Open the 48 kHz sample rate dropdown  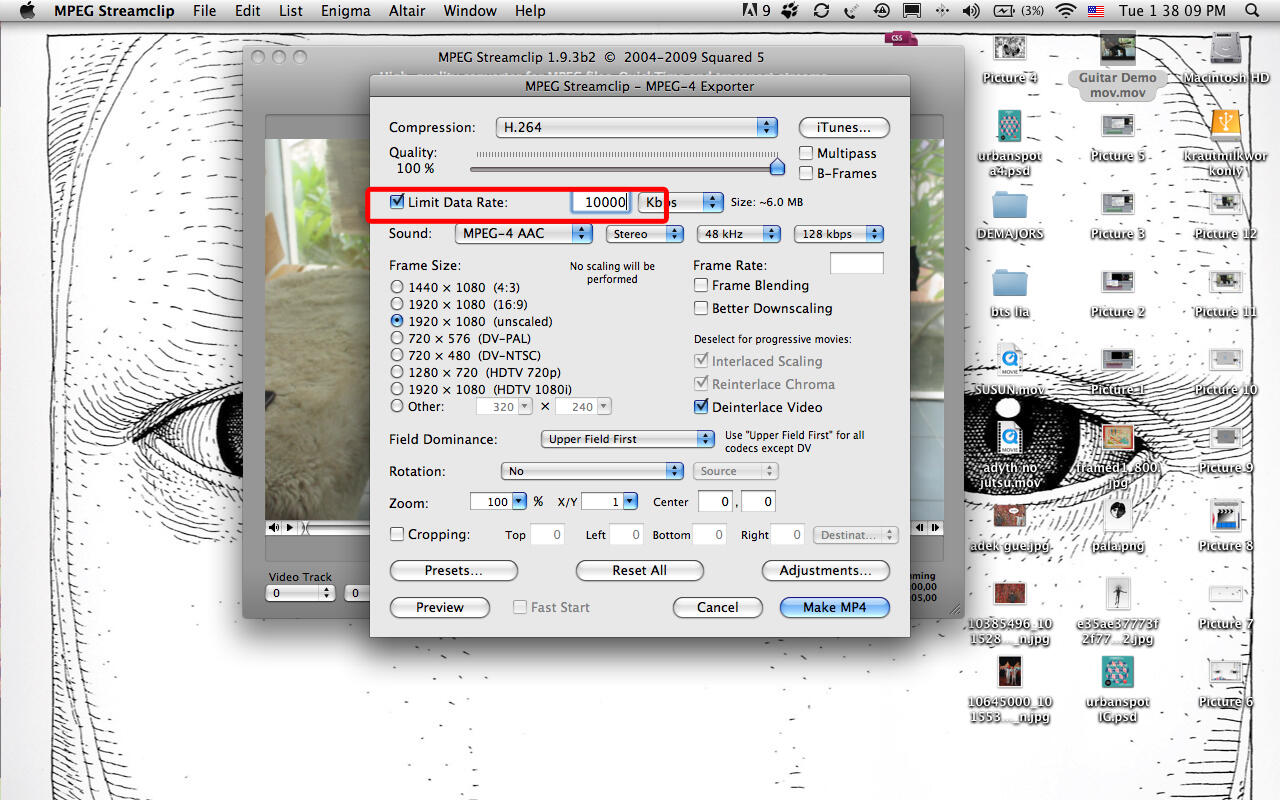(738, 234)
